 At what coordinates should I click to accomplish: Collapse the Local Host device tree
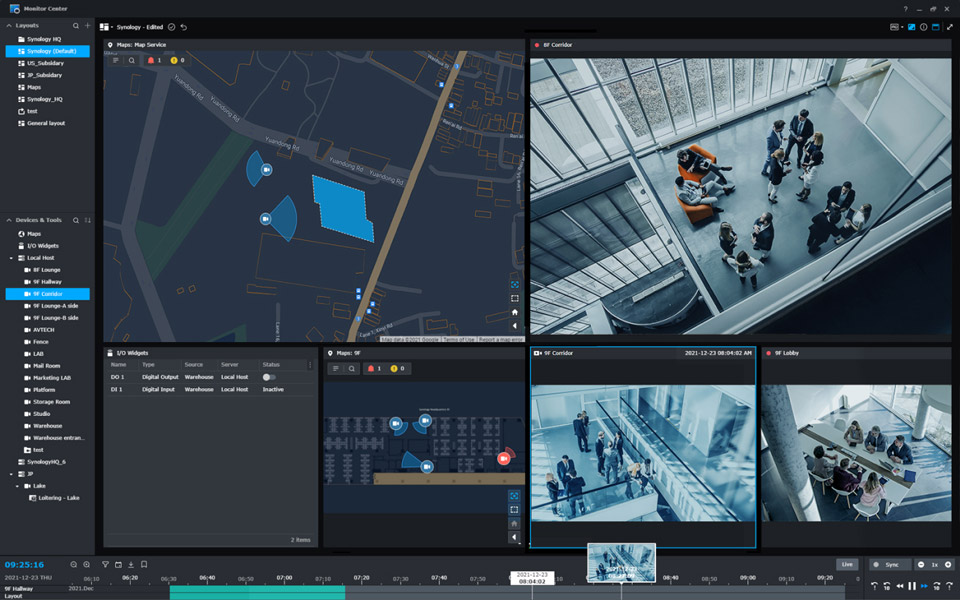[x=11, y=258]
